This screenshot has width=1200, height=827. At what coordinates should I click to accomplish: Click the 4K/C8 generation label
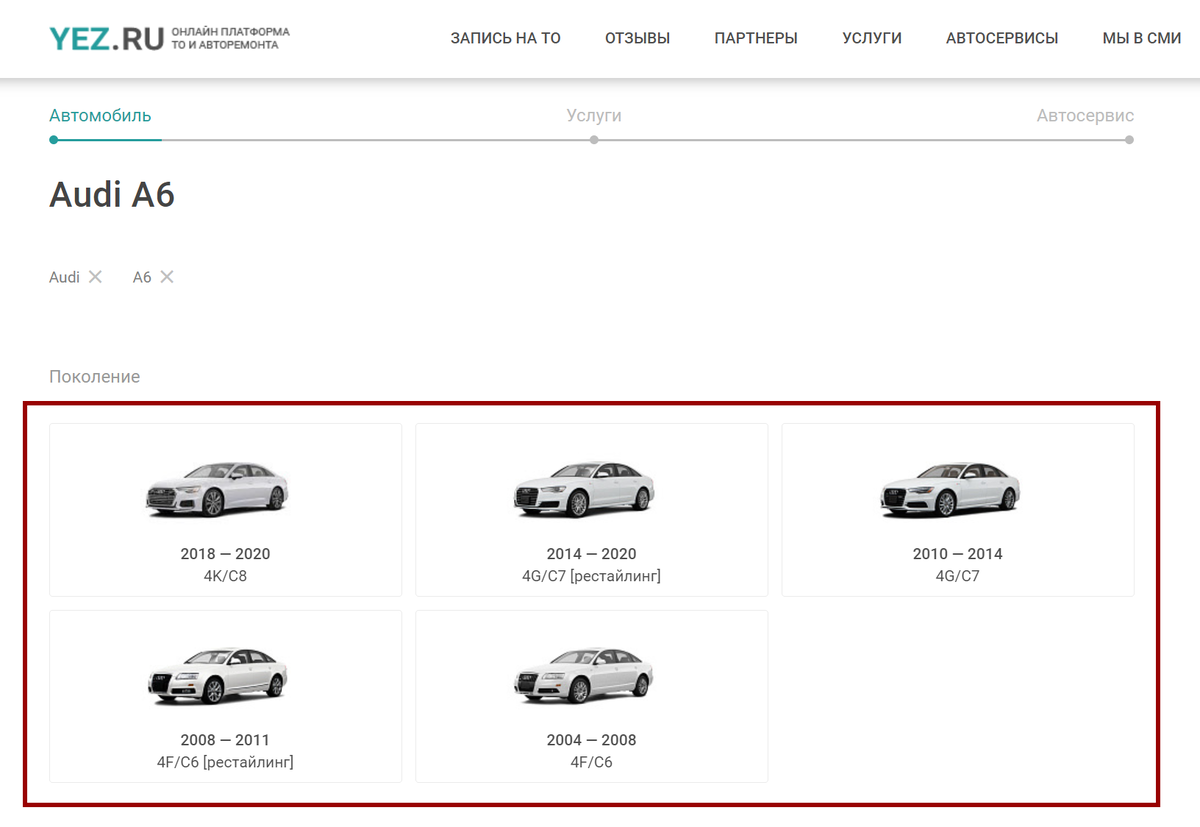click(x=225, y=576)
